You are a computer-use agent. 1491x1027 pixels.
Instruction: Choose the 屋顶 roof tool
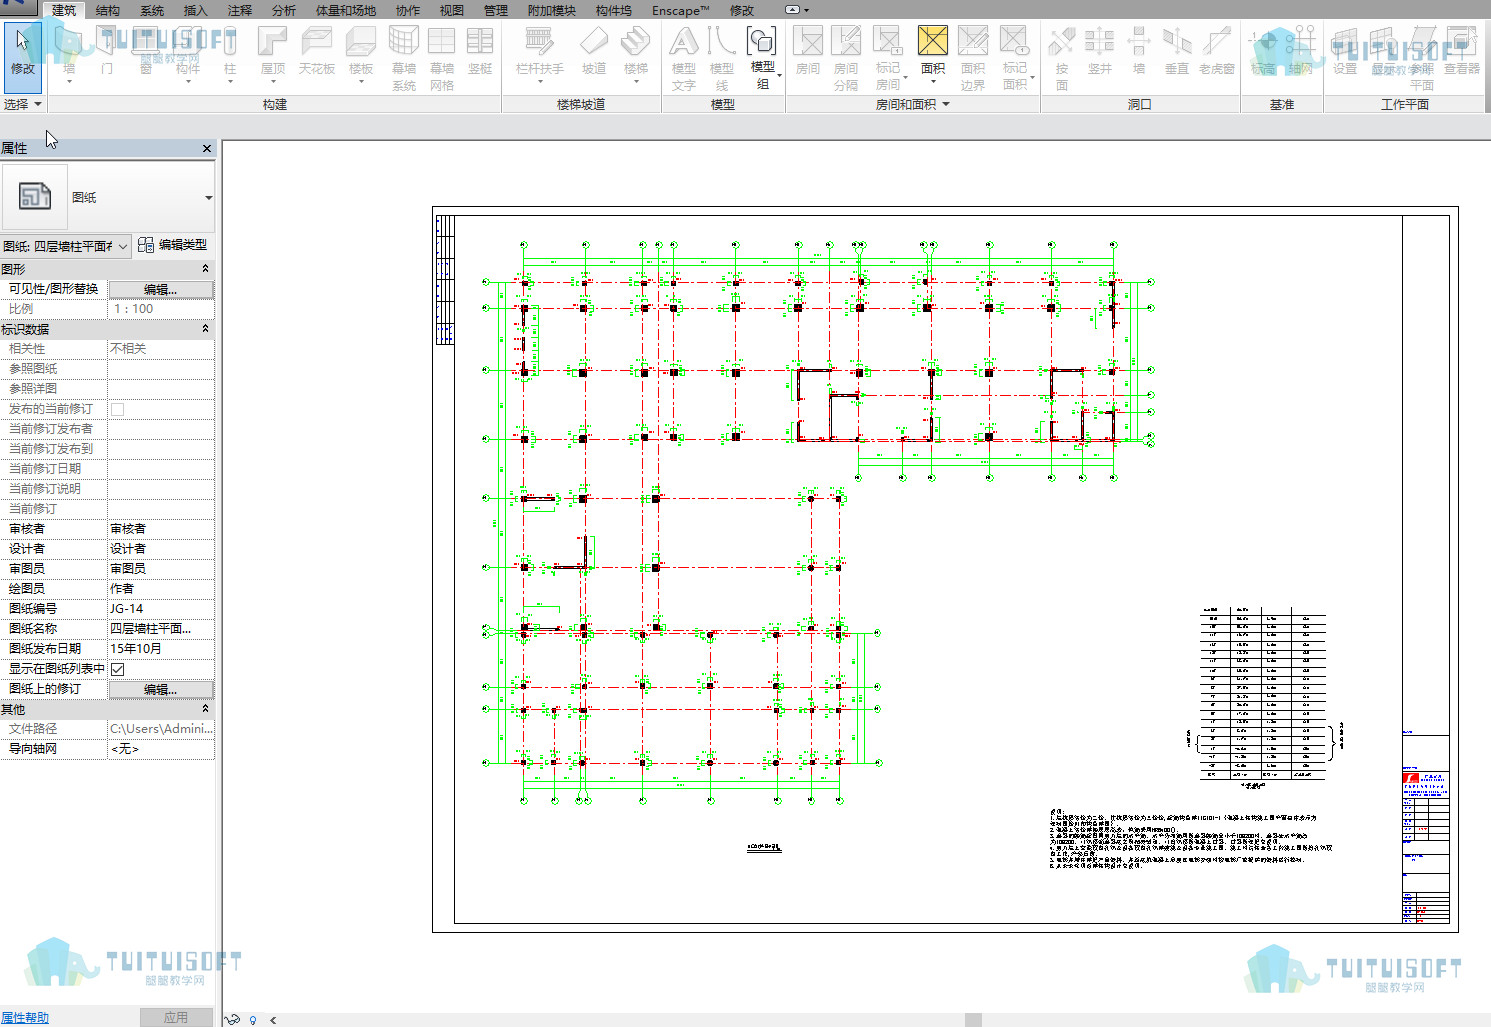[273, 54]
